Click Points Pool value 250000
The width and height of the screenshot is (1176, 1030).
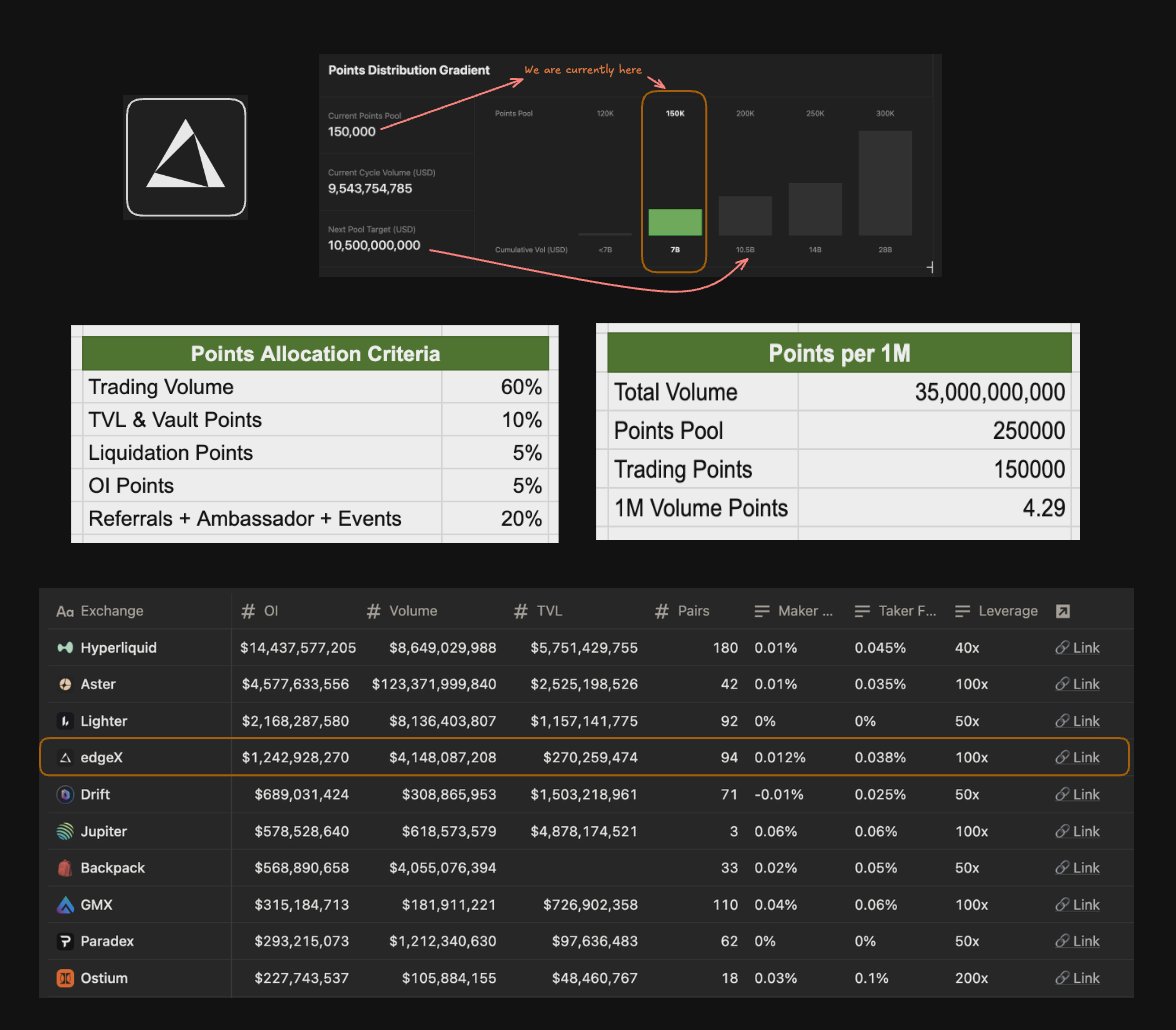point(1029,431)
